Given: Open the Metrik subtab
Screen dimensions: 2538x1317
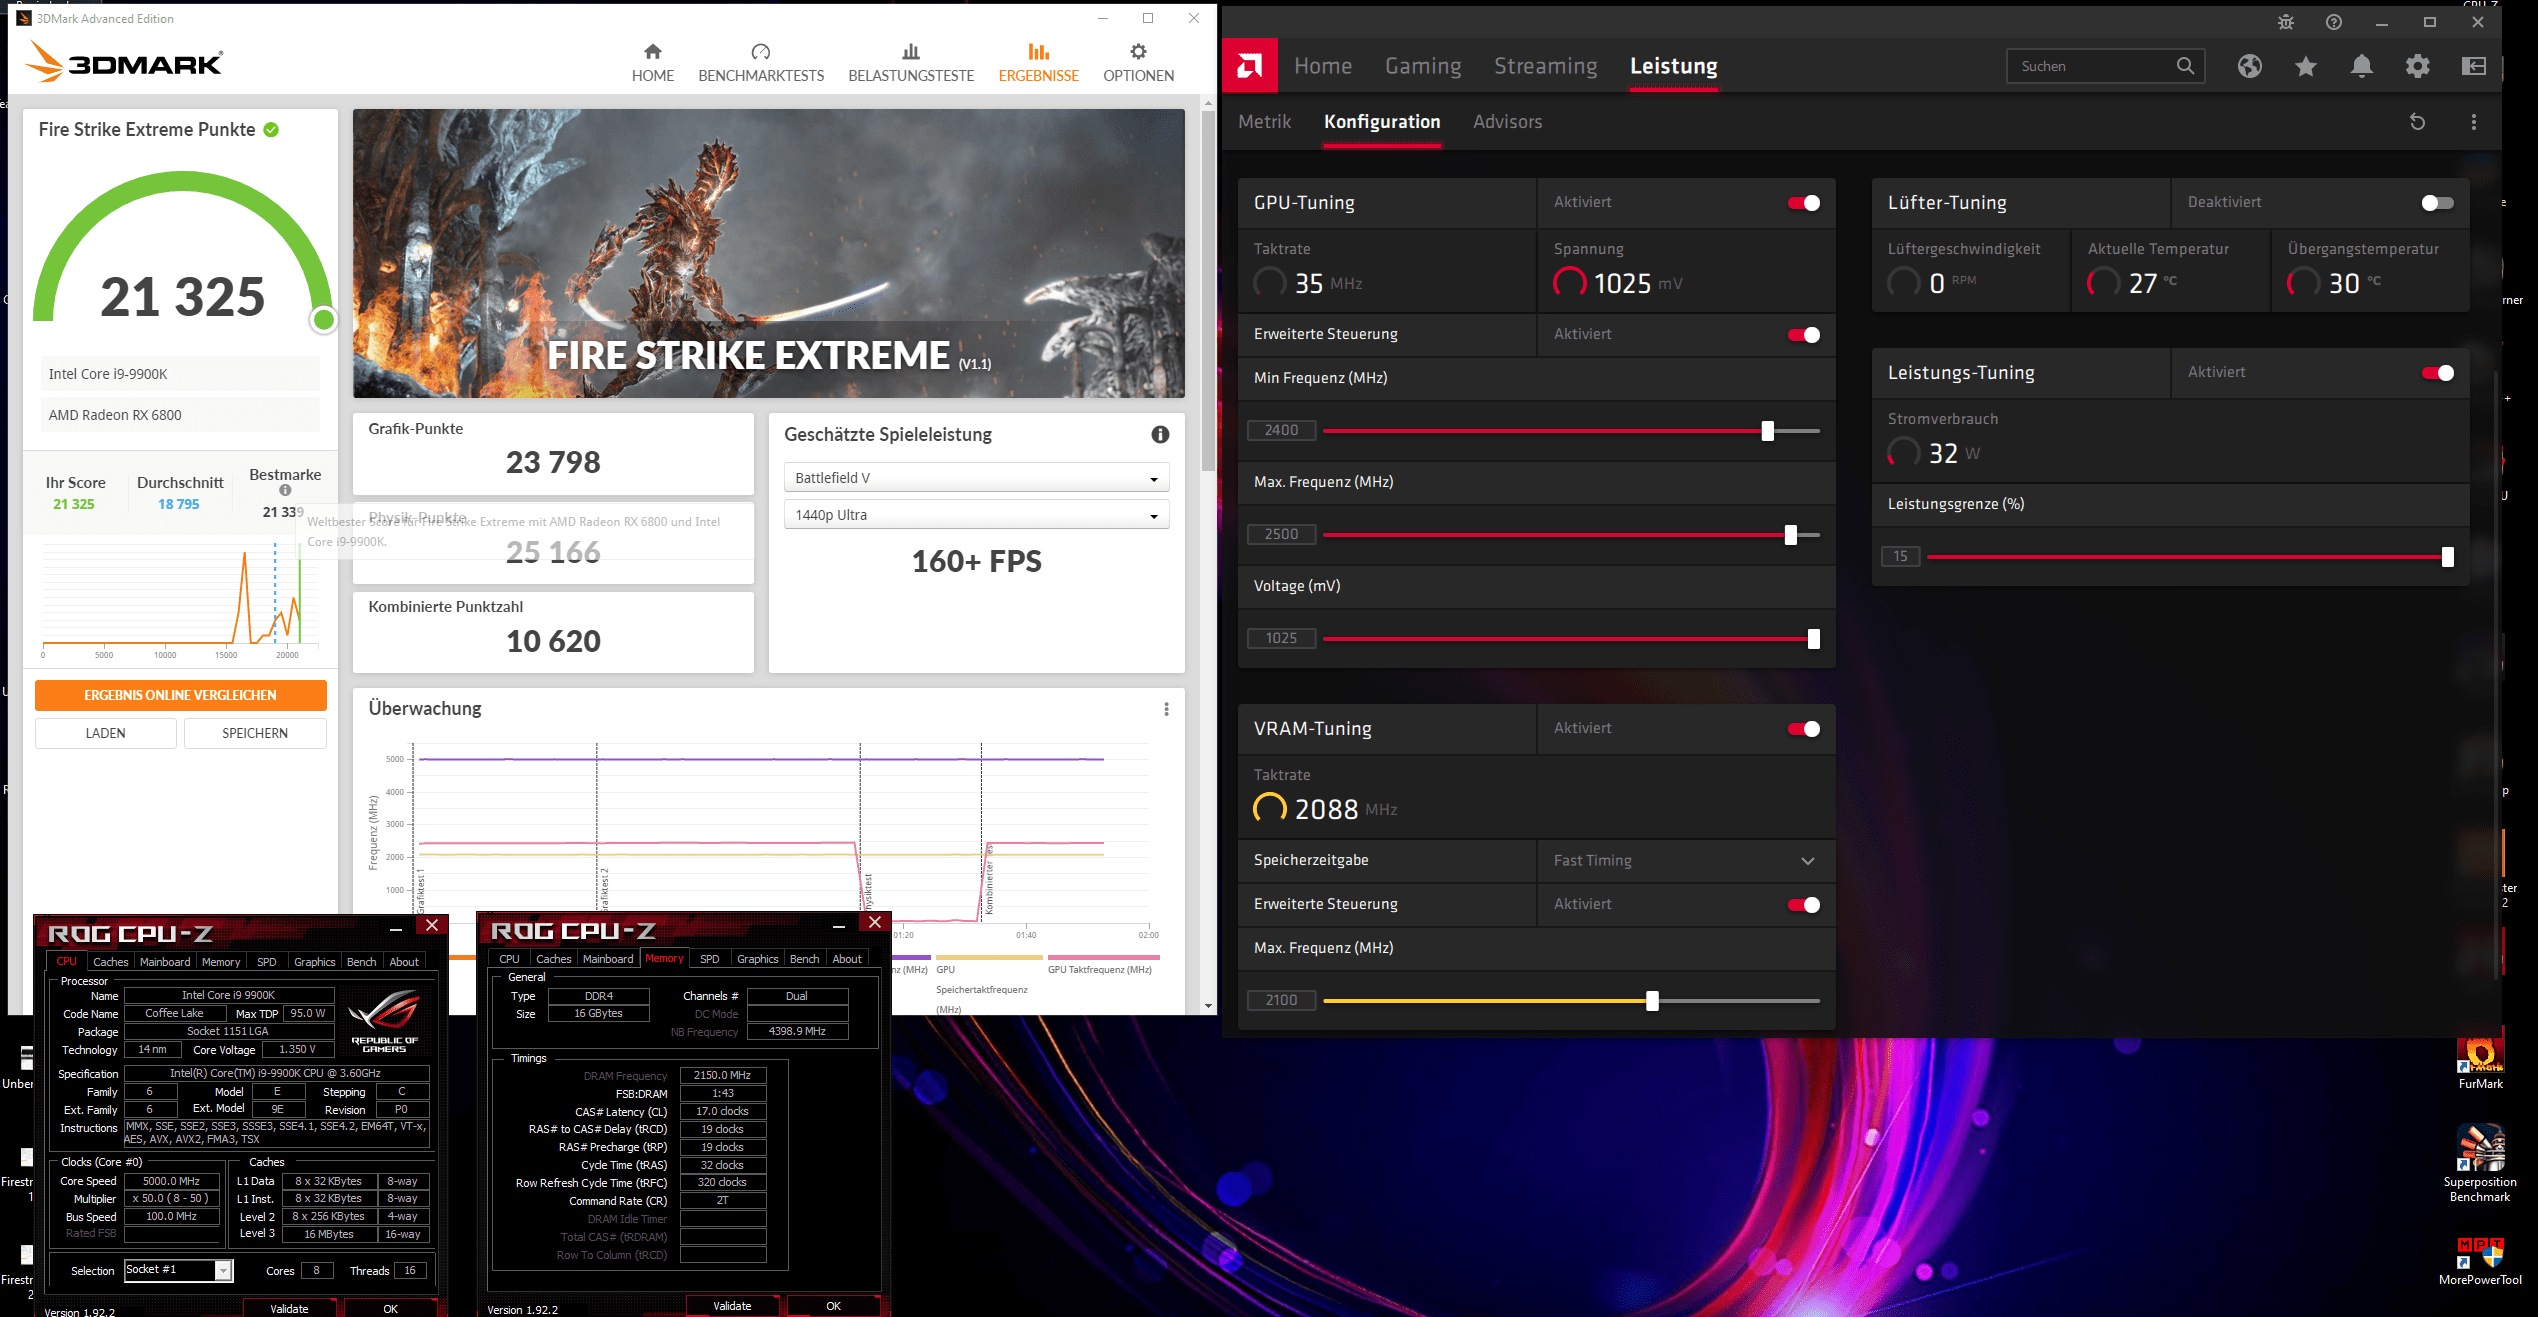Looking at the screenshot, I should pyautogui.click(x=1265, y=122).
